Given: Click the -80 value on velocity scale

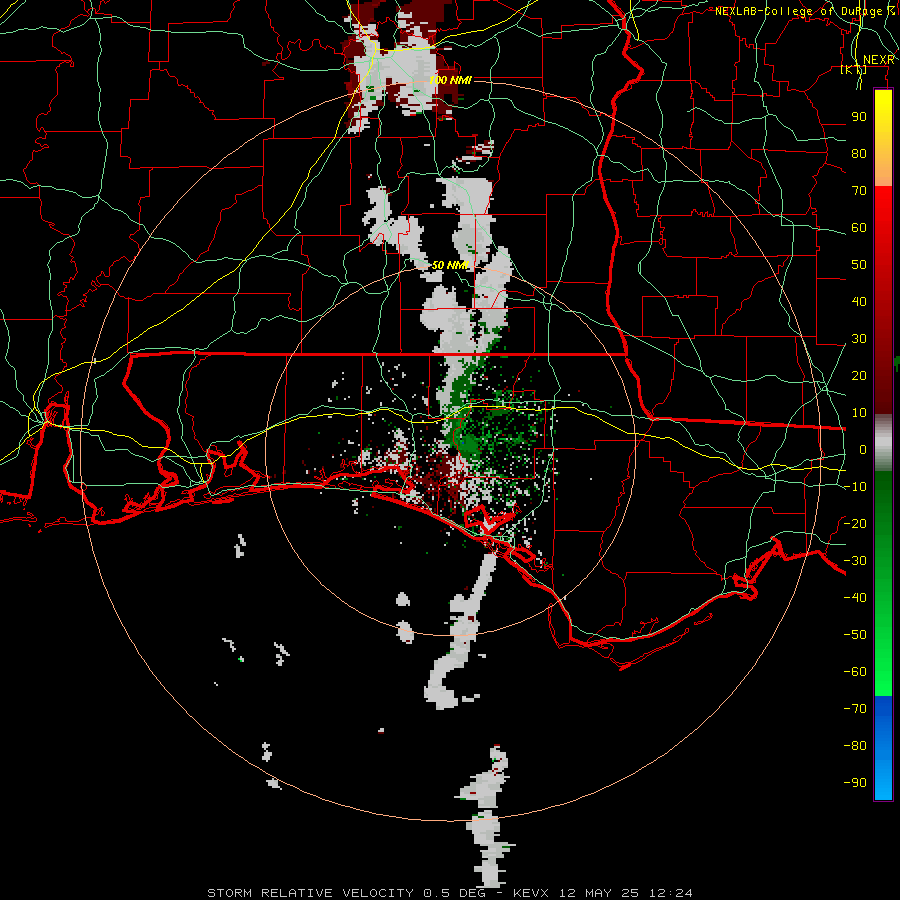Looking at the screenshot, I should pyautogui.click(x=855, y=746).
